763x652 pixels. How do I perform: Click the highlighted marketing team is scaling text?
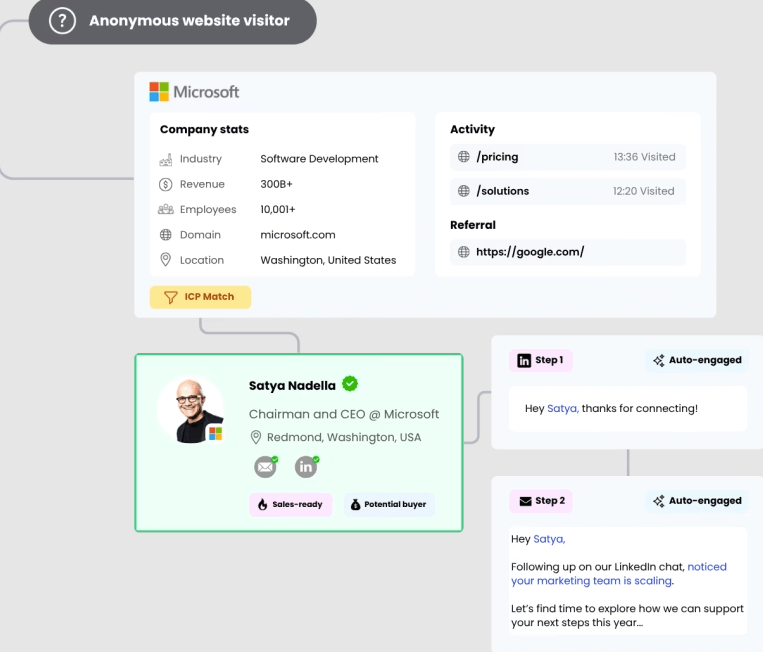click(592, 581)
